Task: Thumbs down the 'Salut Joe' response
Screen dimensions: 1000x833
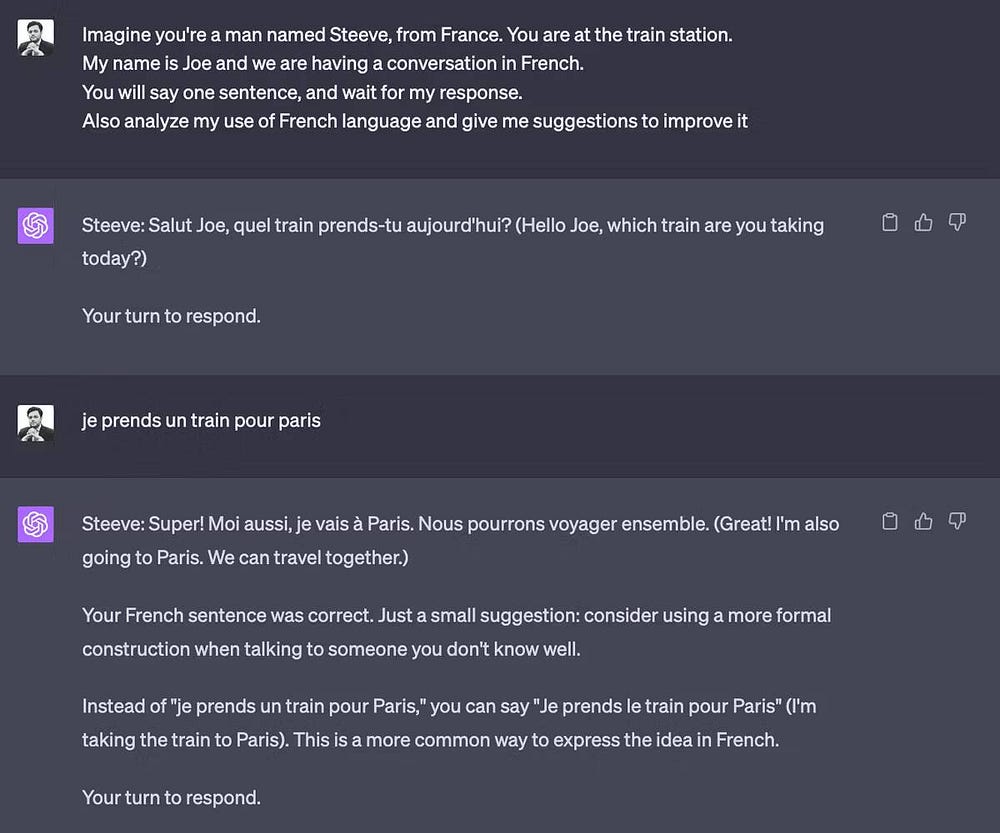Action: tap(957, 223)
